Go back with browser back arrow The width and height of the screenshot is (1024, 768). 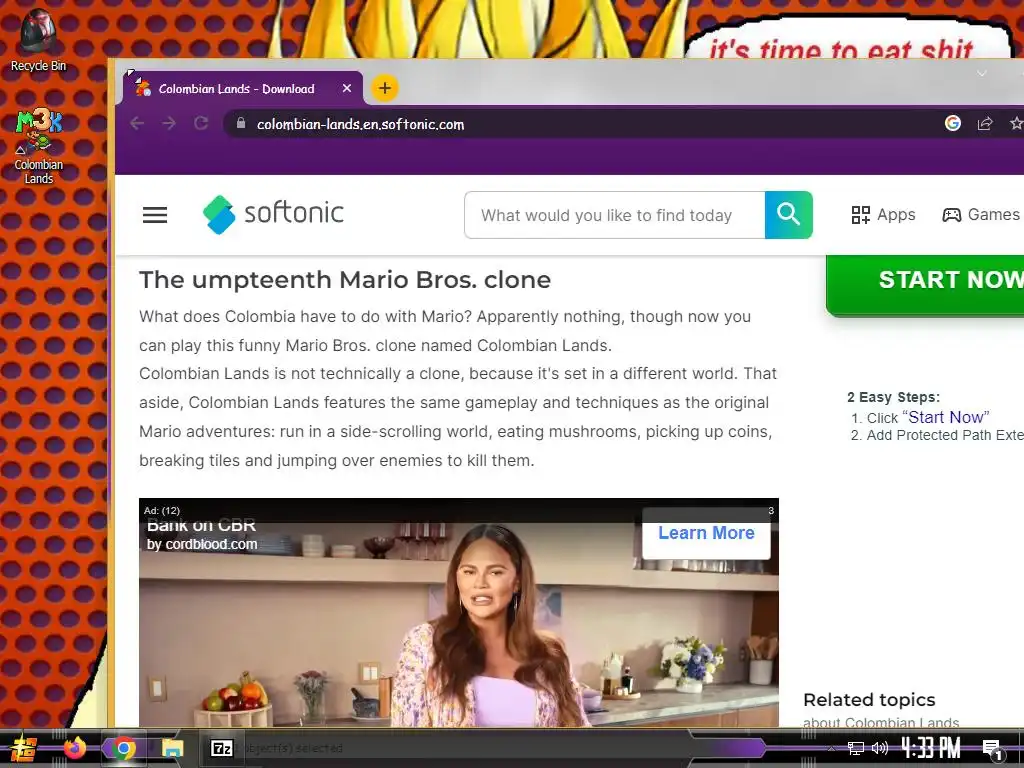136,123
